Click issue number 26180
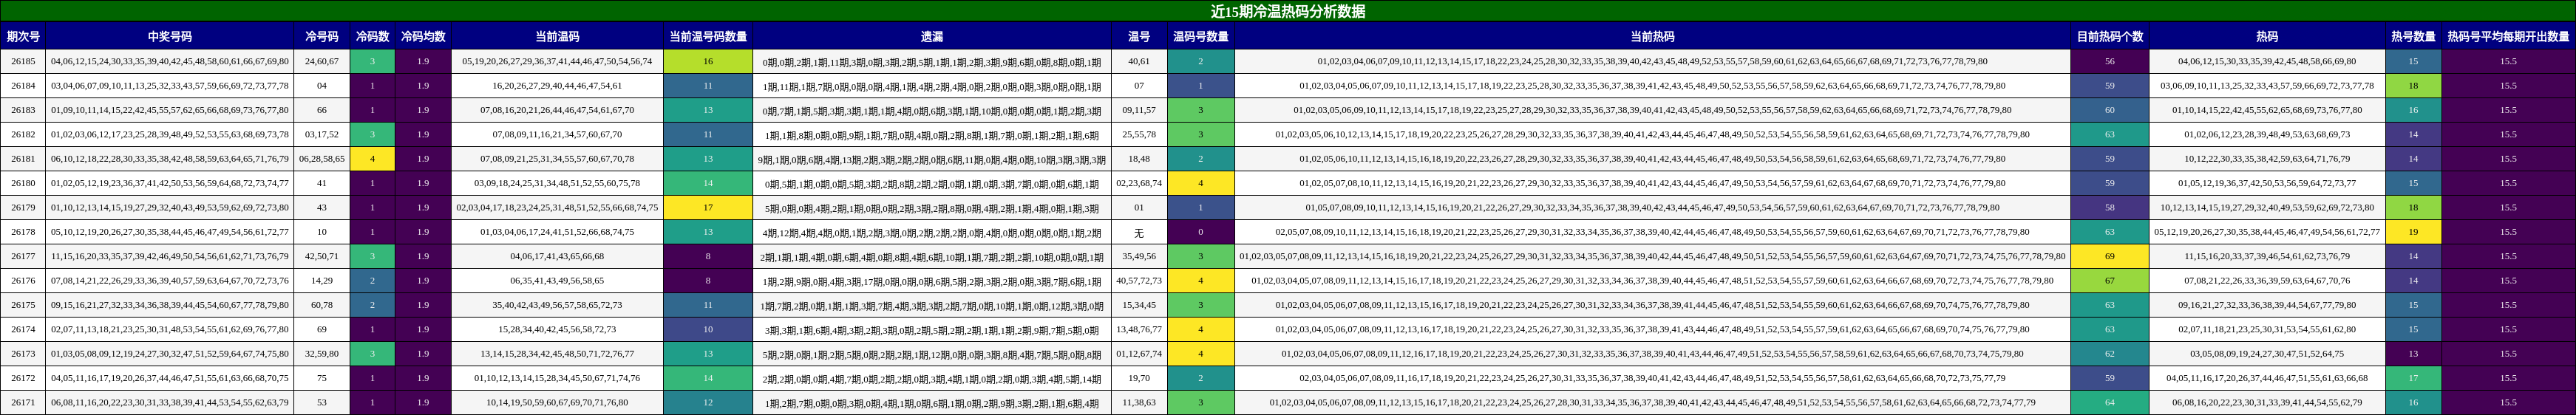 tap(23, 183)
